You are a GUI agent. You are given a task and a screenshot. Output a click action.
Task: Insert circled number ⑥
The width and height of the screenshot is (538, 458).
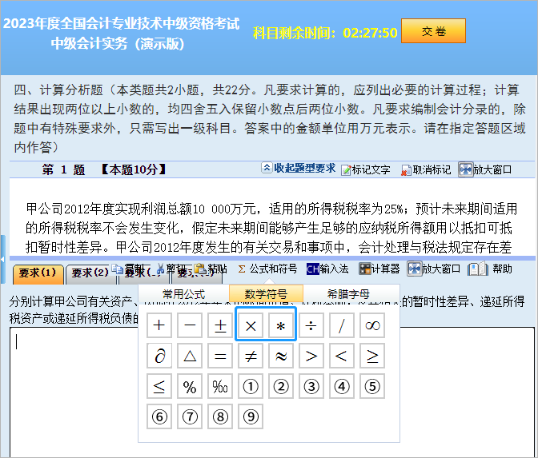coord(159,416)
